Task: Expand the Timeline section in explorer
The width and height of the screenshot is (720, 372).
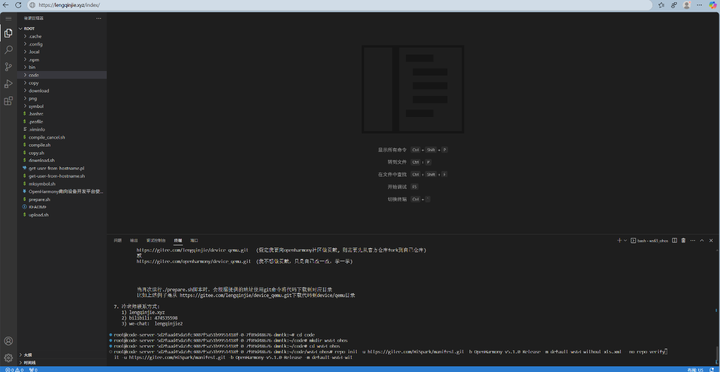Action: pyautogui.click(x=62, y=362)
